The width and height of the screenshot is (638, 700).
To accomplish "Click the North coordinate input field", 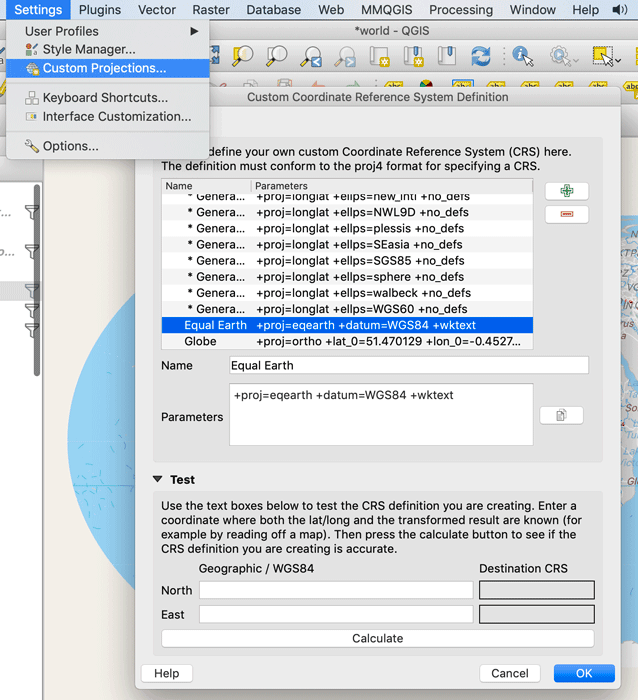I will 336,590.
